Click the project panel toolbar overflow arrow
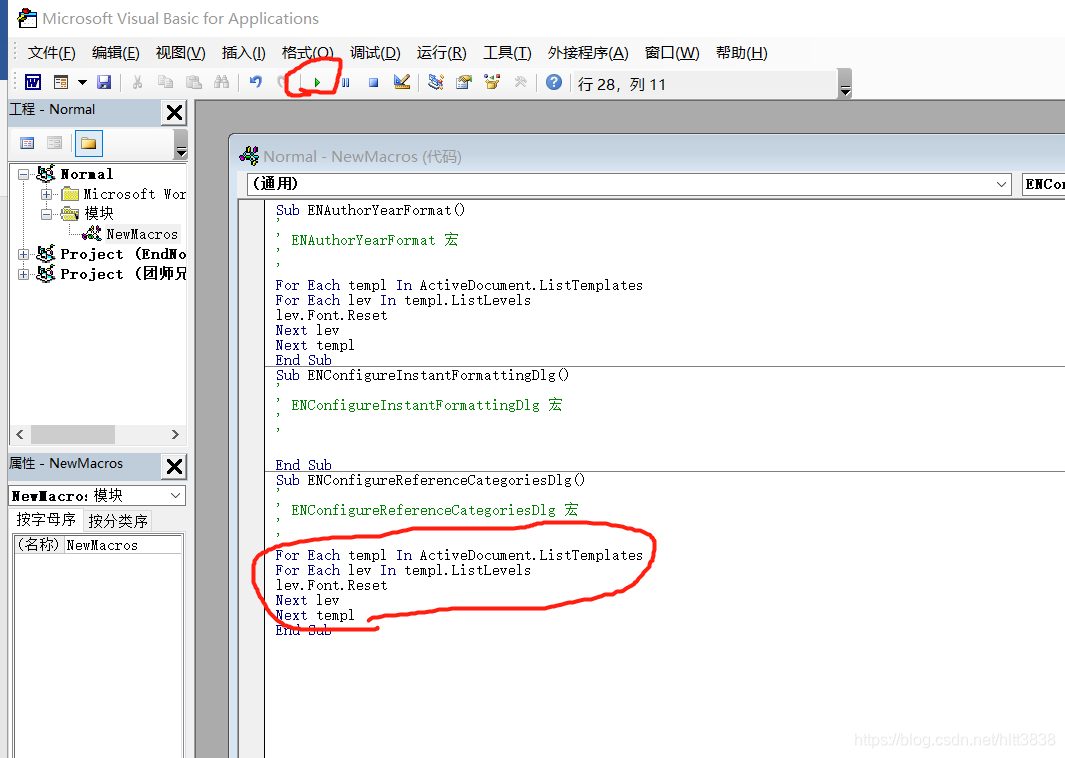Viewport: 1065px width, 758px height. click(x=181, y=145)
